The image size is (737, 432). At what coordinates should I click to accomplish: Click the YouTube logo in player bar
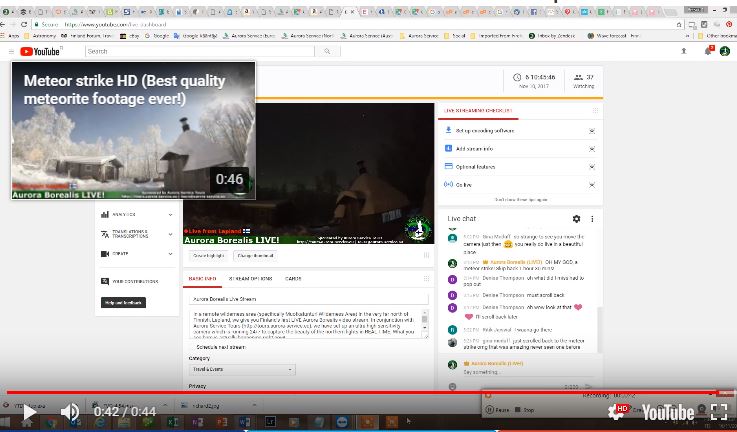[x=667, y=412]
